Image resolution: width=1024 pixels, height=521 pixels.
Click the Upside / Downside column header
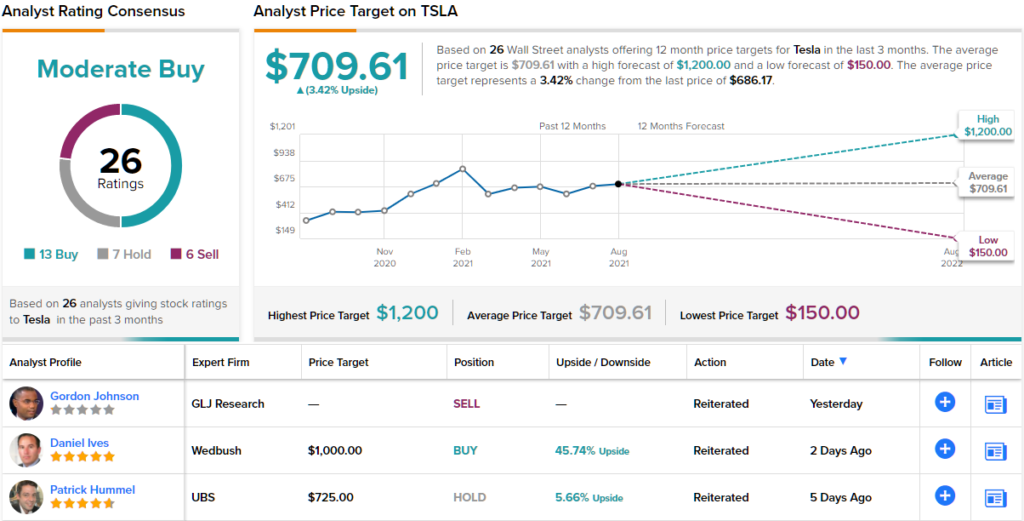(603, 362)
